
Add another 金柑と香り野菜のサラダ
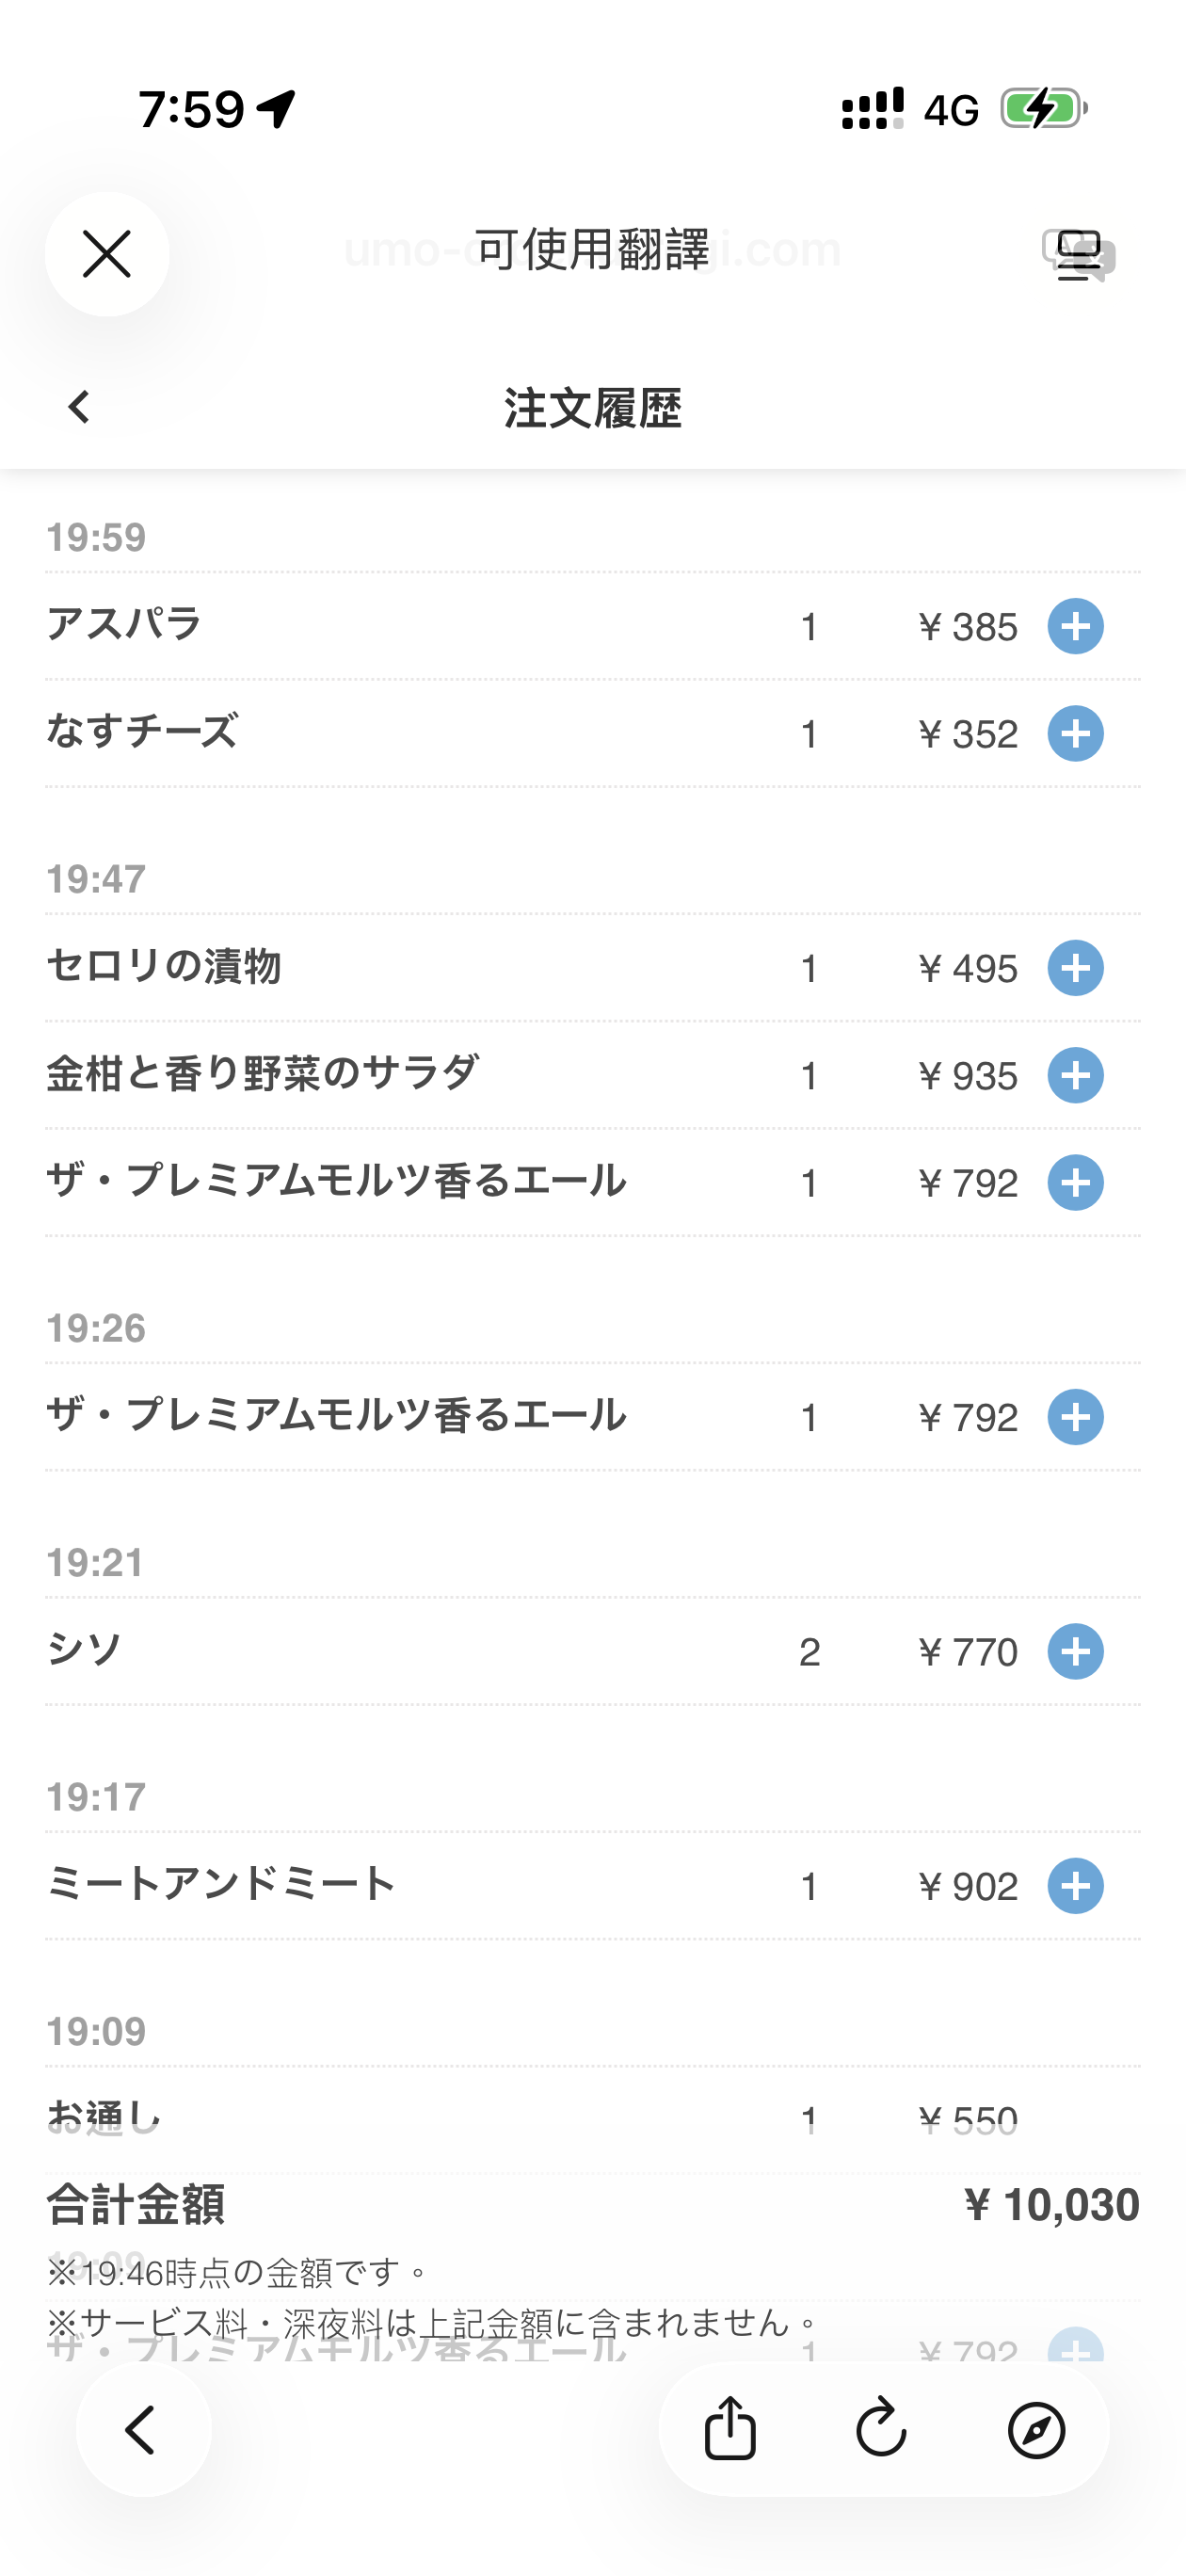coord(1075,1076)
